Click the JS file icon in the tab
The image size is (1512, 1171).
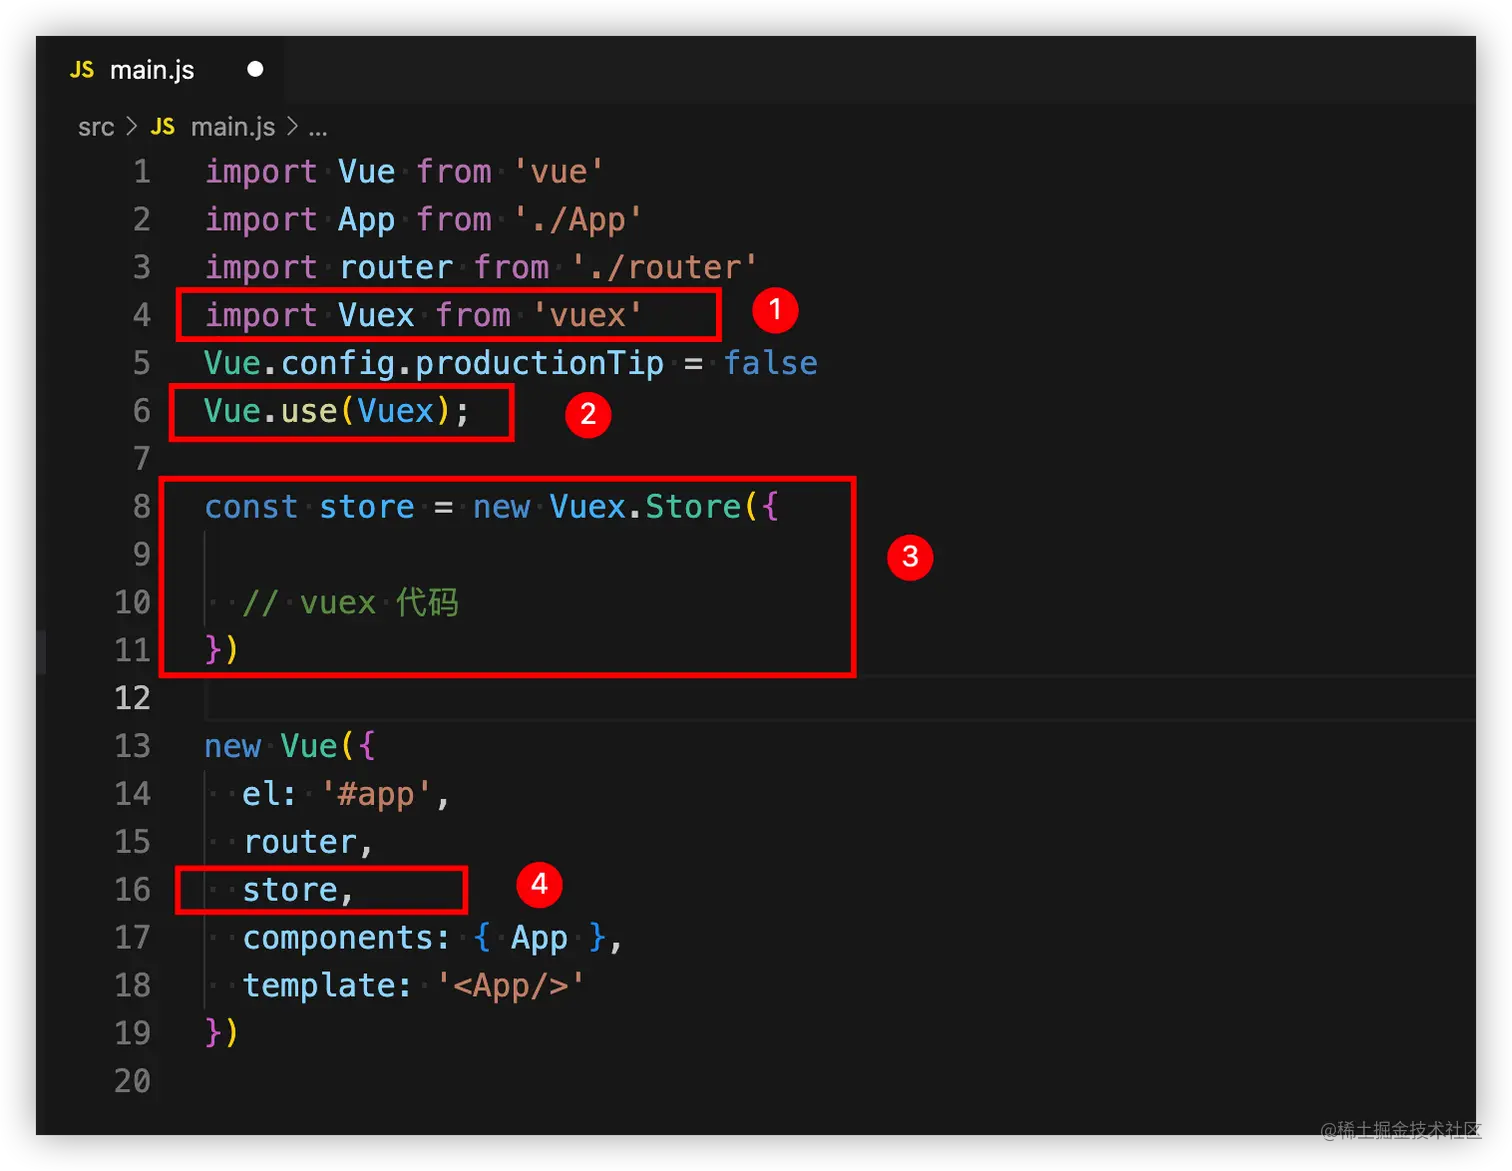[82, 70]
